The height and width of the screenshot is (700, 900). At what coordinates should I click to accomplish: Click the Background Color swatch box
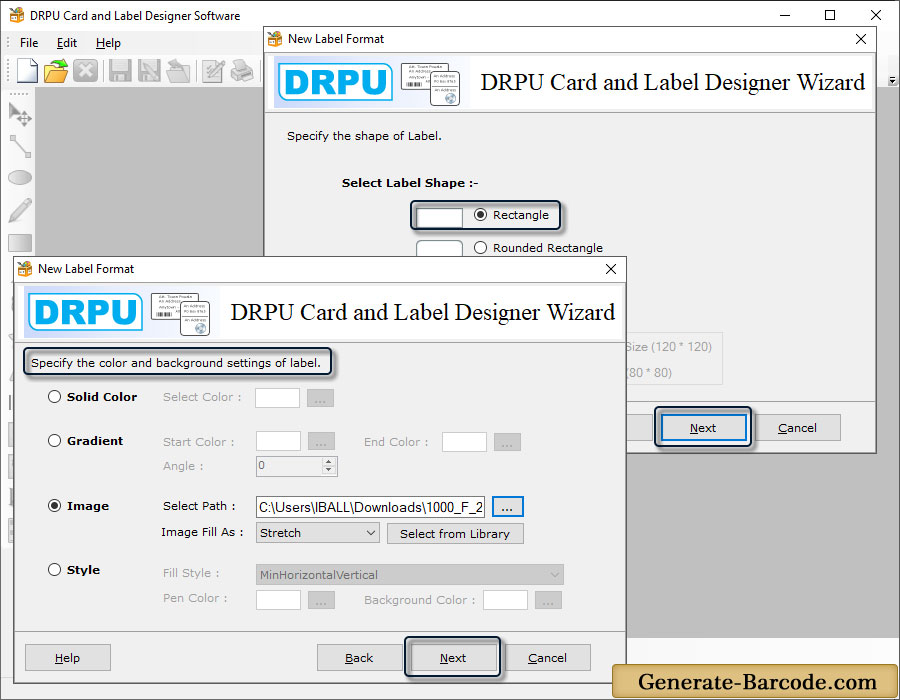click(505, 600)
